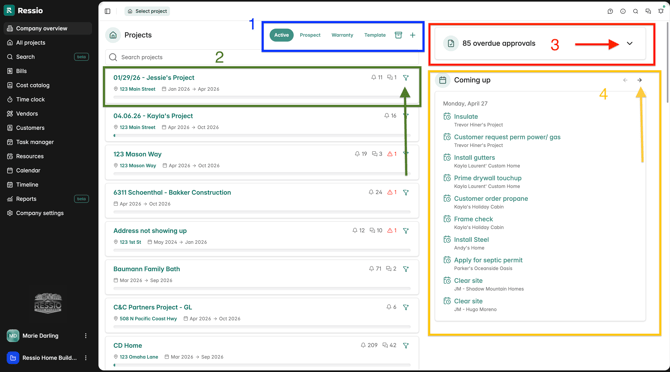Image resolution: width=670 pixels, height=372 pixels.
Task: Open the notifications bell in top bar
Action: click(x=661, y=11)
